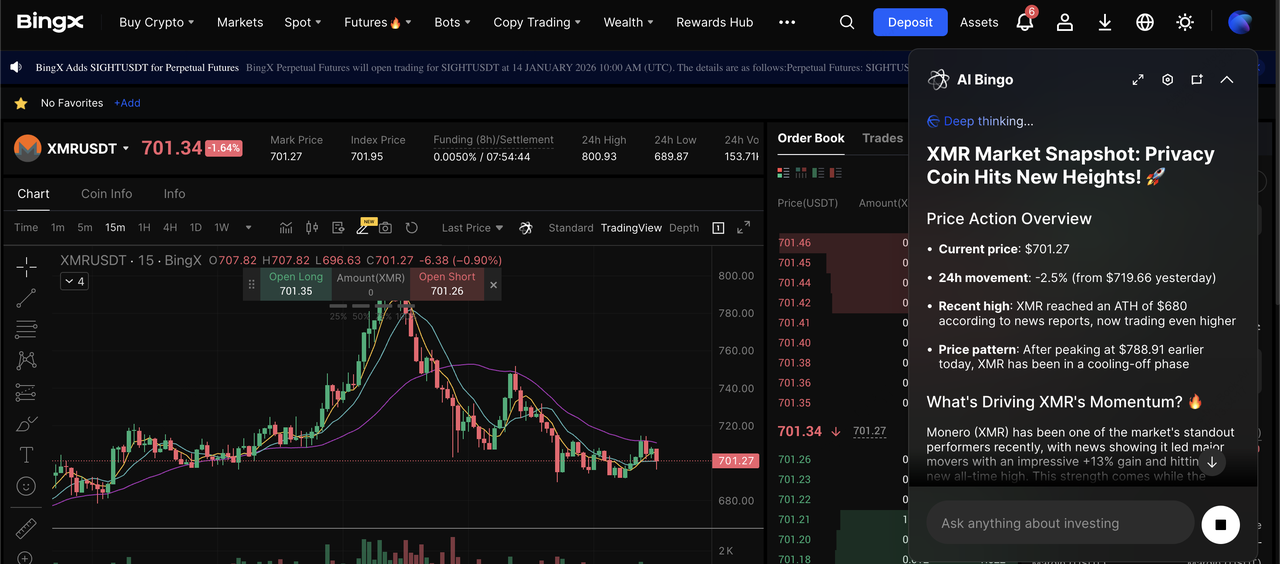Open the AI Bingo settings icon
Image resolution: width=1280 pixels, height=564 pixels.
1167,80
